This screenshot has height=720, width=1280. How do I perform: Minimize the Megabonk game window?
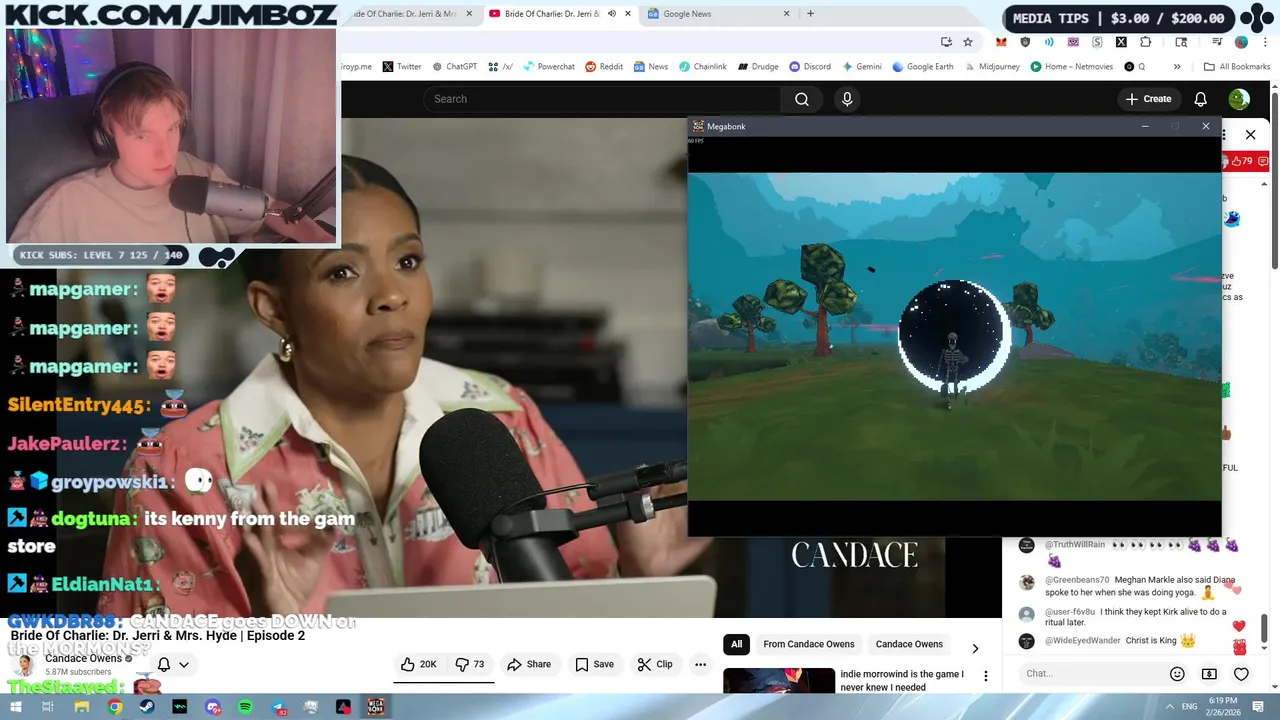[x=1145, y=126]
